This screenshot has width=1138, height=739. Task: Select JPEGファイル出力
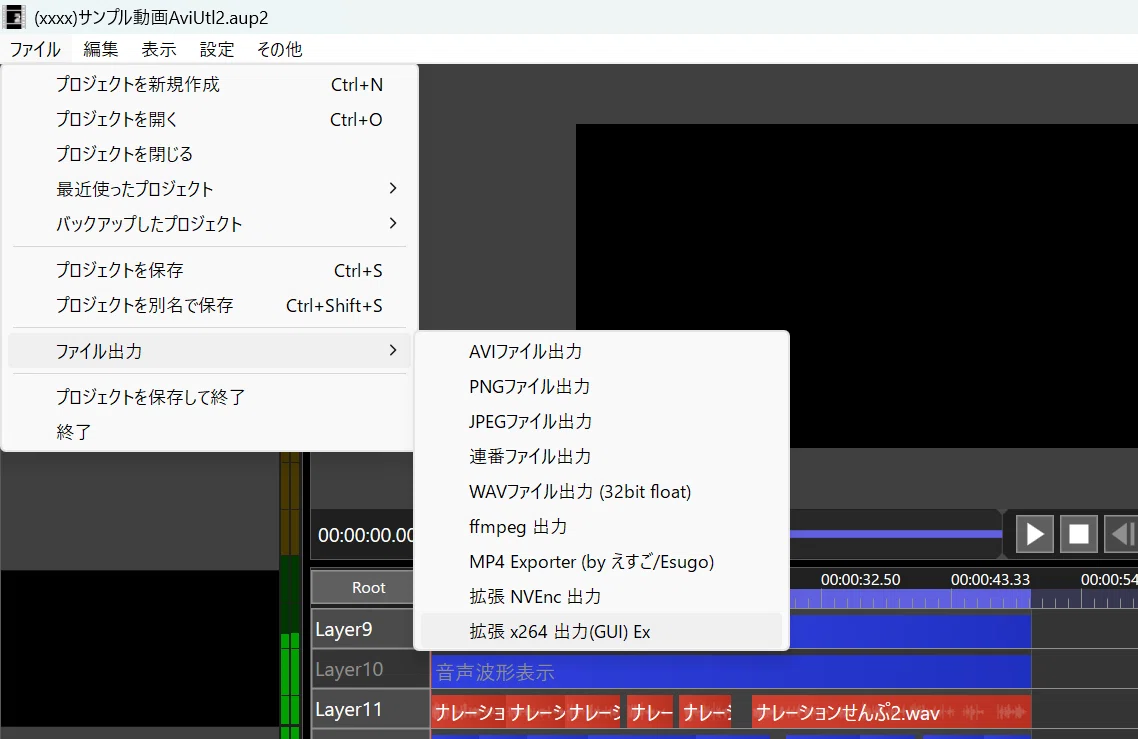click(x=601, y=421)
